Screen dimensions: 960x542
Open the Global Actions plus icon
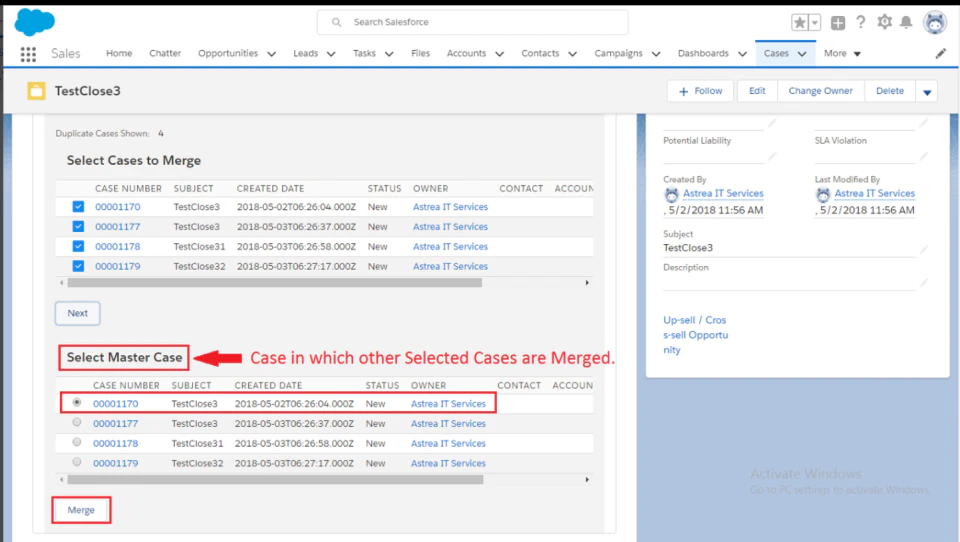tap(838, 23)
